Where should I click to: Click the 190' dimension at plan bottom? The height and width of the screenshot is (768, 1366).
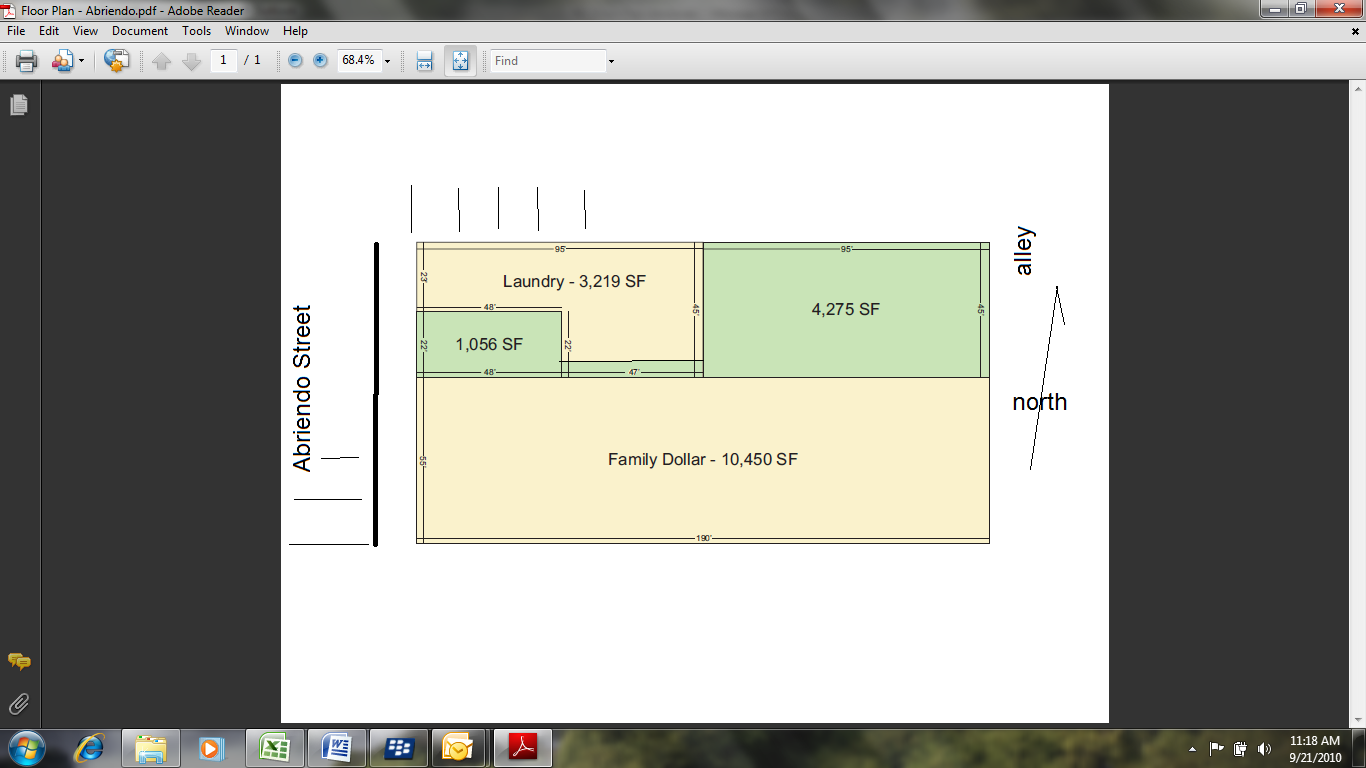coord(703,538)
